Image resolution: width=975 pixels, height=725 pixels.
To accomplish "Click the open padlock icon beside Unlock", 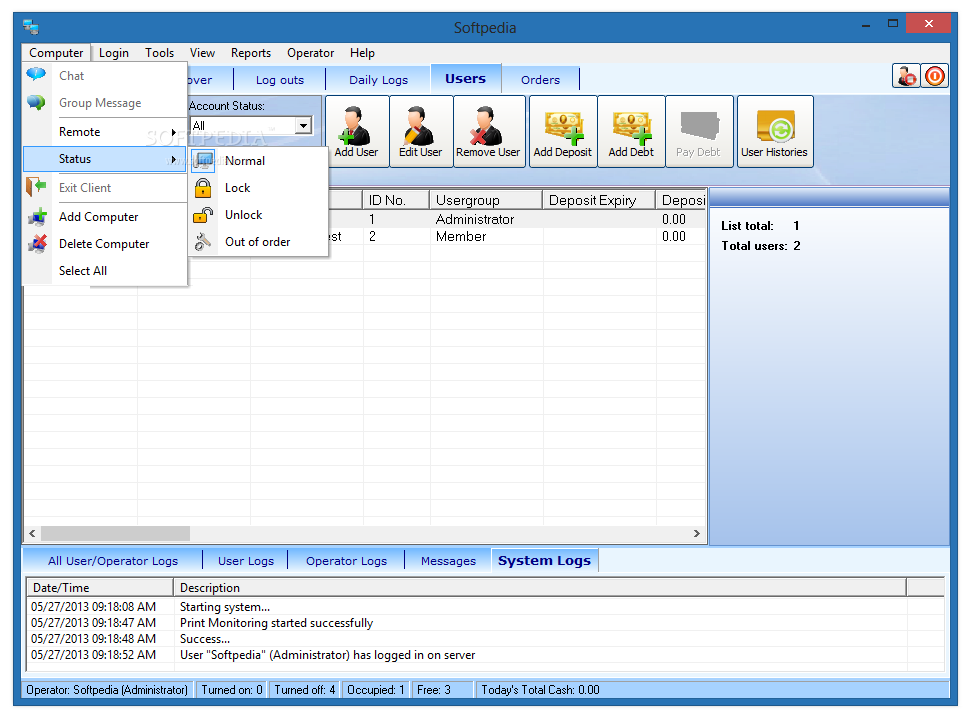I will 203,215.
